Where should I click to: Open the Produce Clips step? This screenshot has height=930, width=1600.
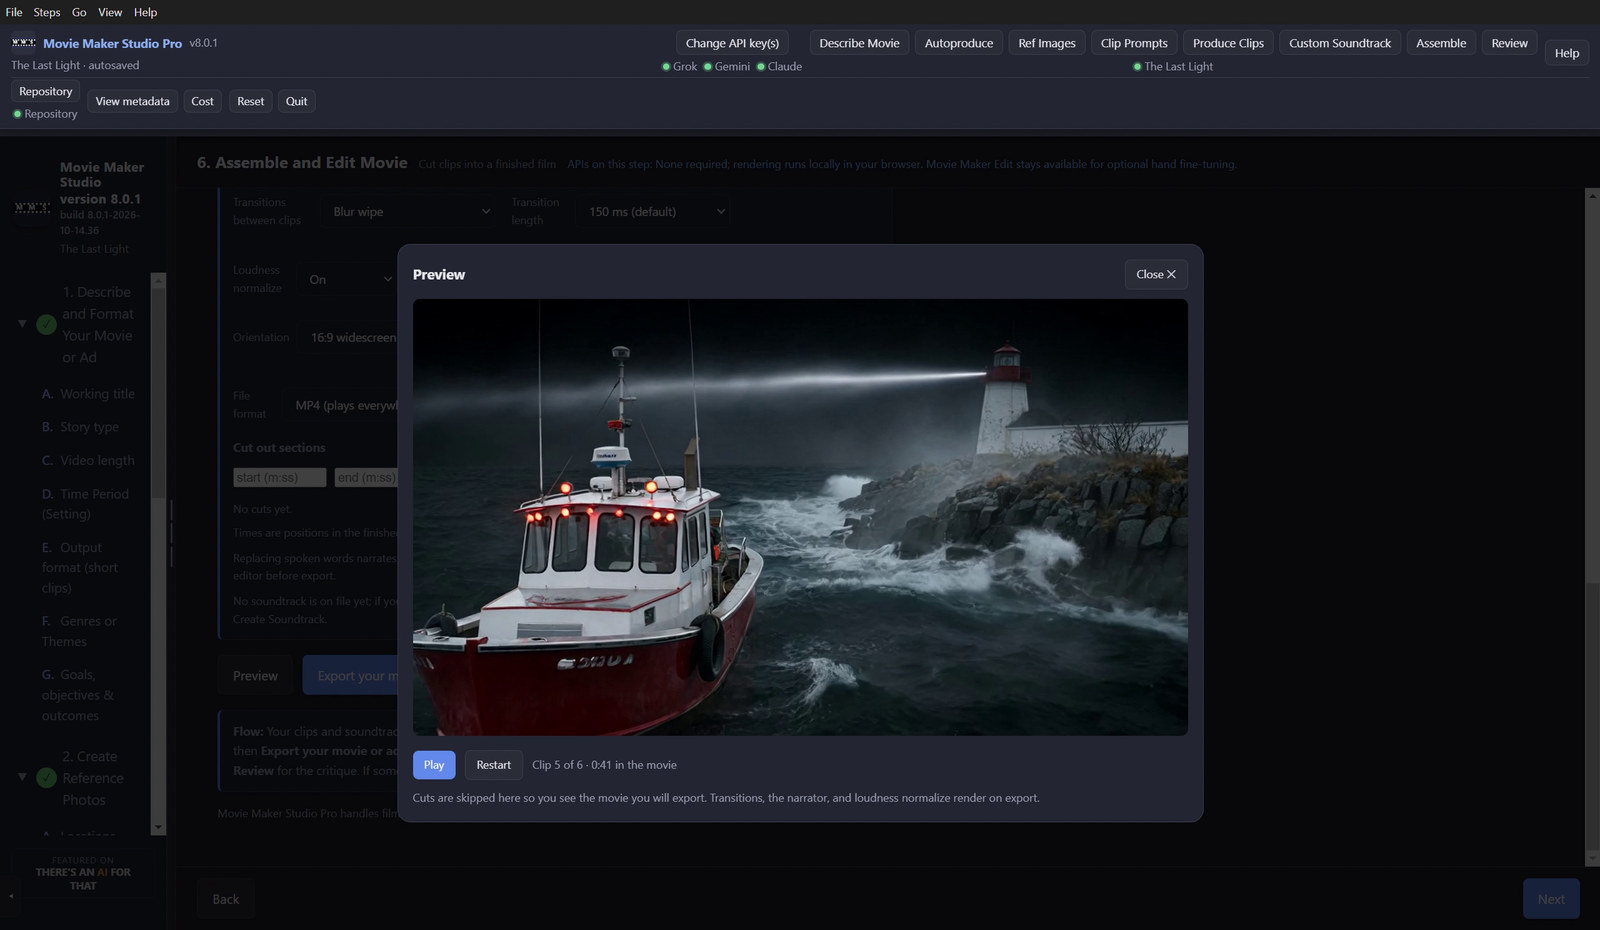pos(1228,43)
